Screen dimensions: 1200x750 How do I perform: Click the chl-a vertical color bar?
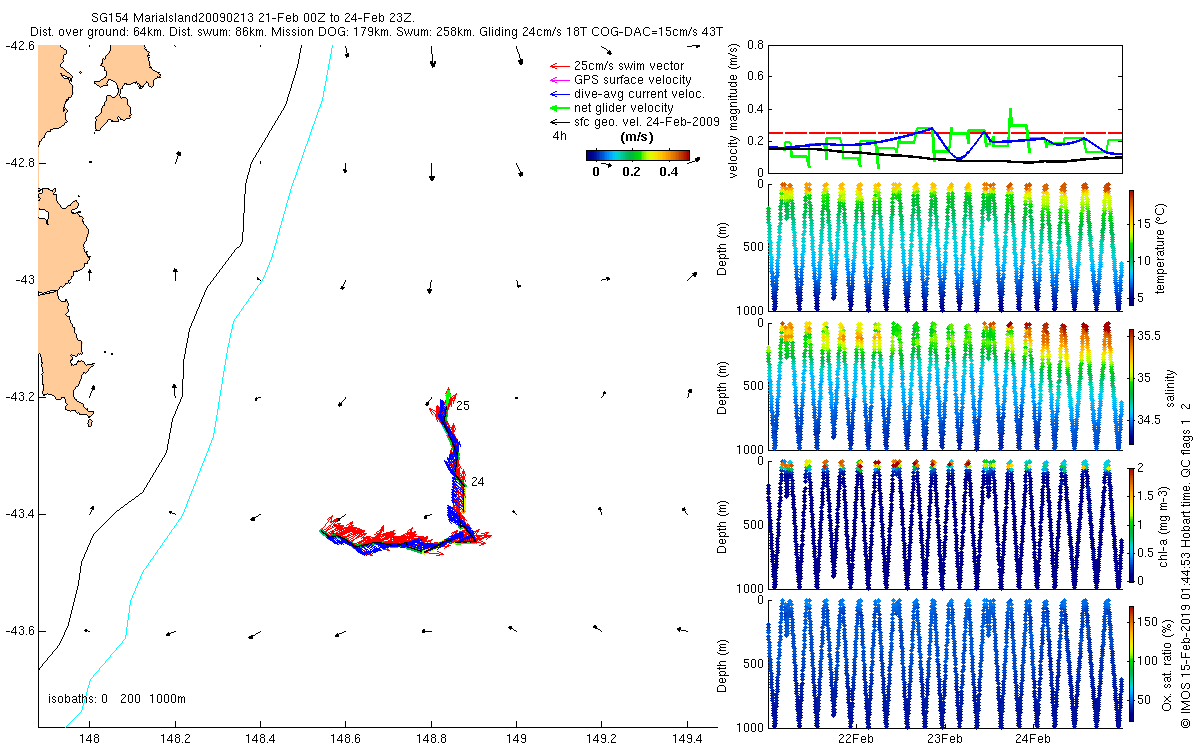(1132, 523)
